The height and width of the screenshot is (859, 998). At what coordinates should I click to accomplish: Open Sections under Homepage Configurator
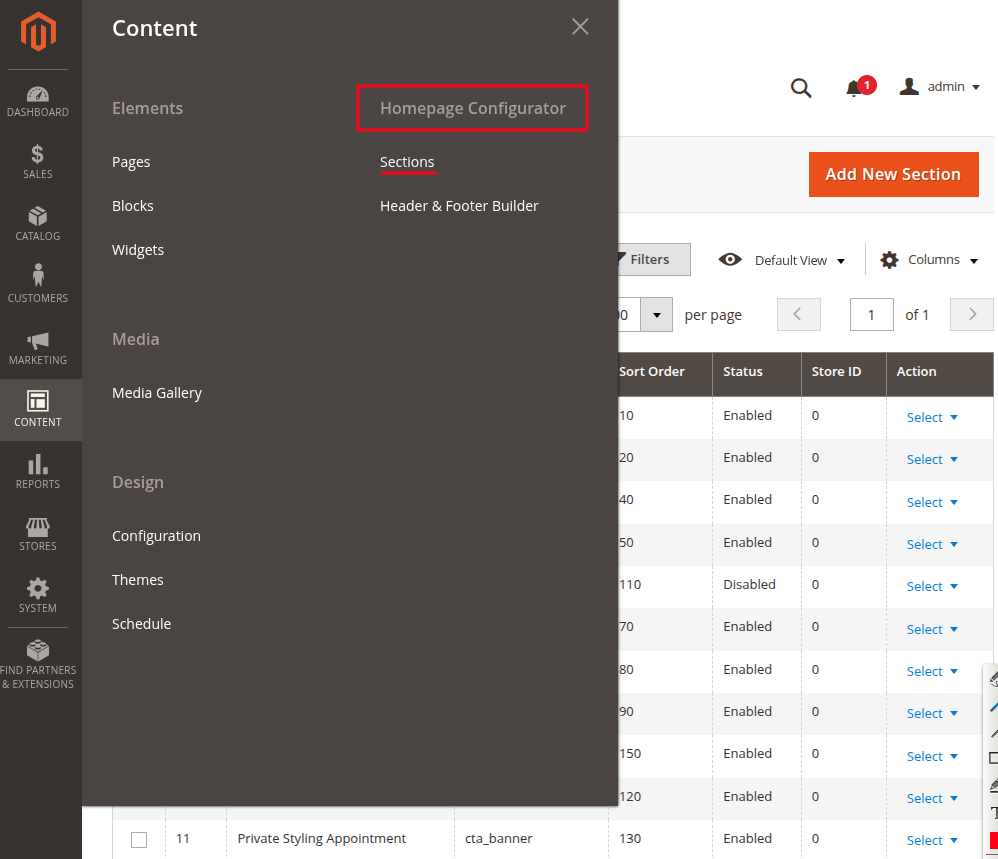click(407, 162)
